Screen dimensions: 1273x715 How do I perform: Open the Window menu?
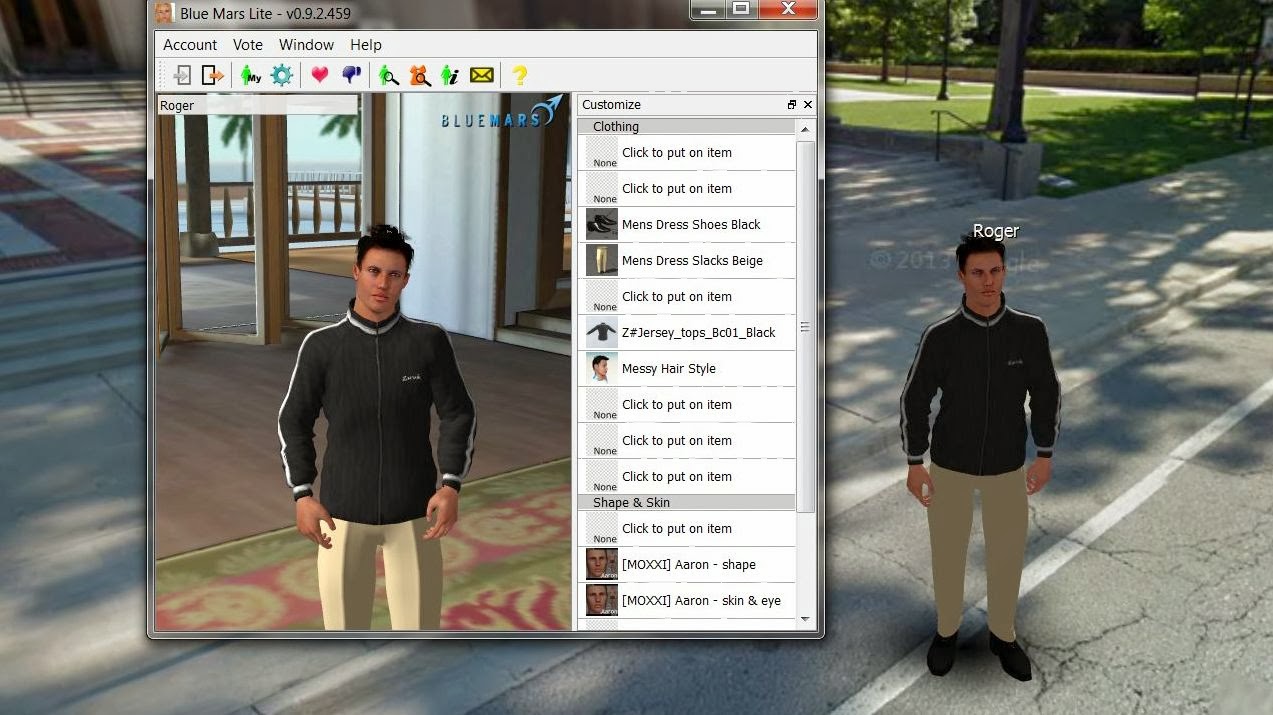[x=306, y=45]
